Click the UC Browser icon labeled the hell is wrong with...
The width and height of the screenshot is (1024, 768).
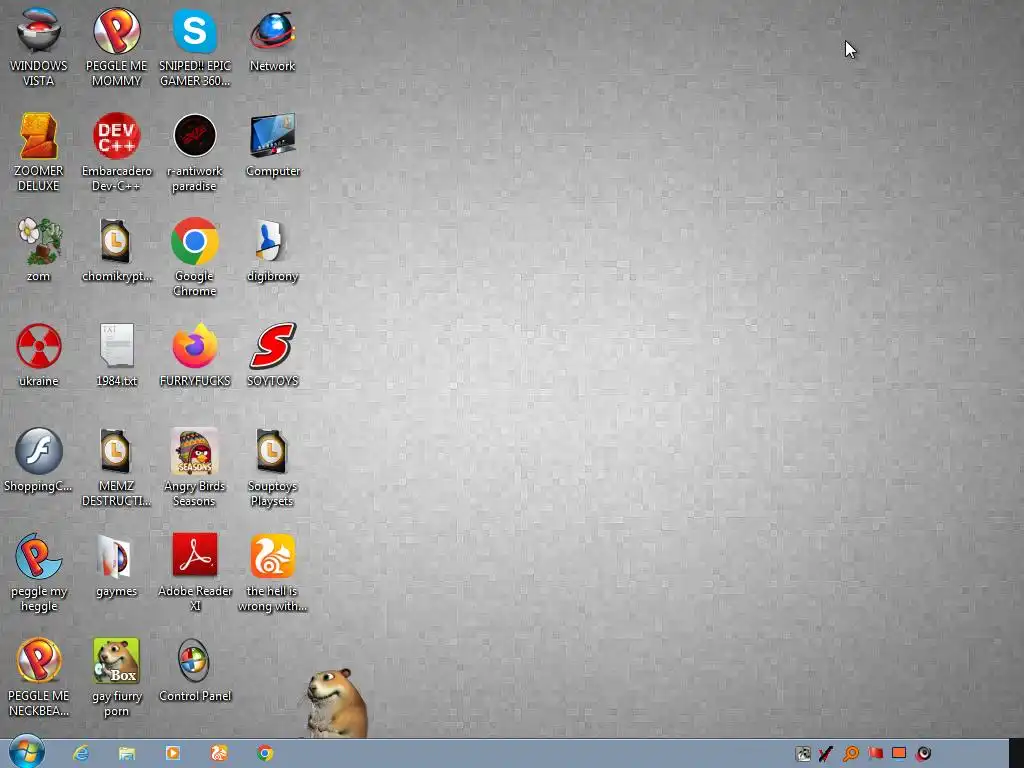click(272, 572)
